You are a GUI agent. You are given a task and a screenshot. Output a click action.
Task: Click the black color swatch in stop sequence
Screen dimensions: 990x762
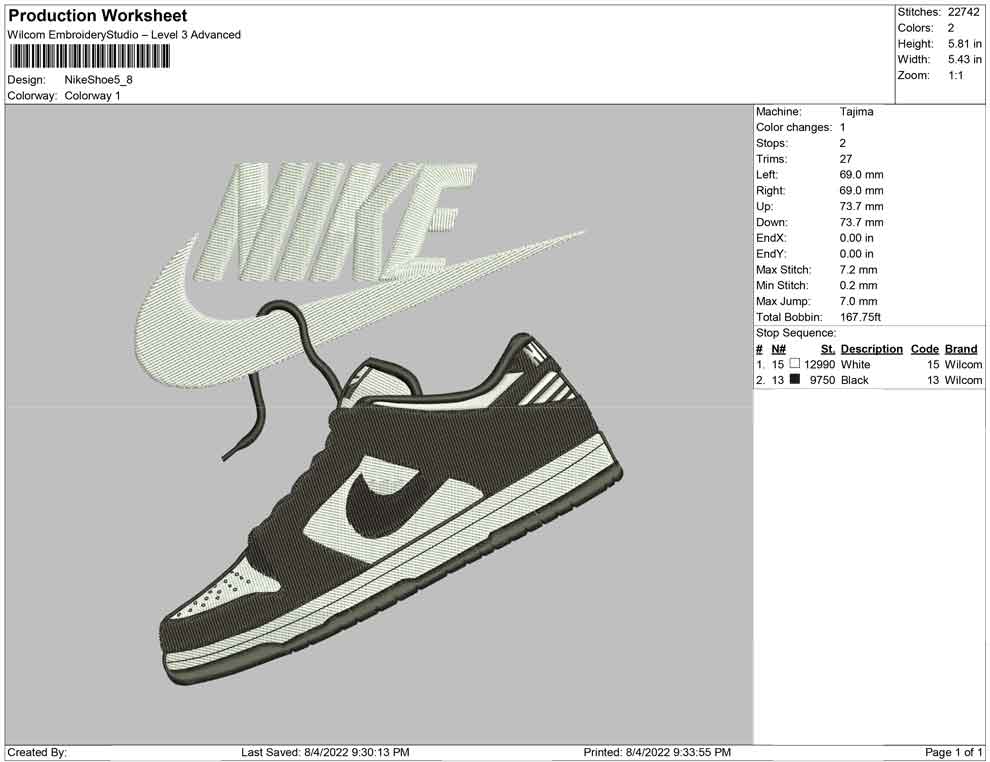795,379
